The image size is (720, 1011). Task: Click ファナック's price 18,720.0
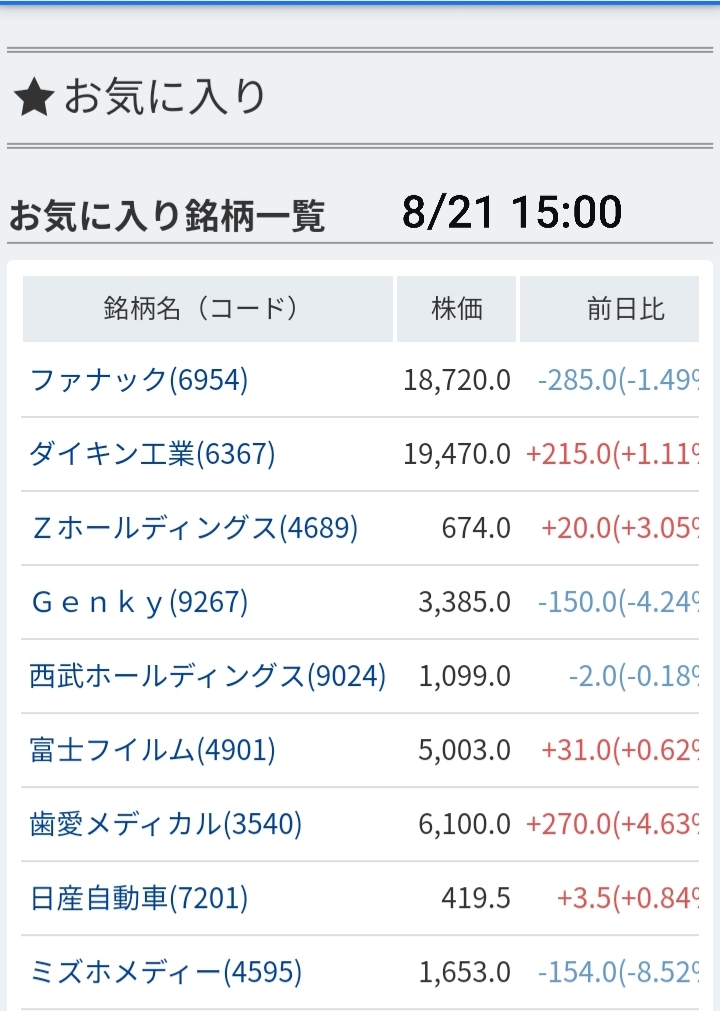point(457,380)
